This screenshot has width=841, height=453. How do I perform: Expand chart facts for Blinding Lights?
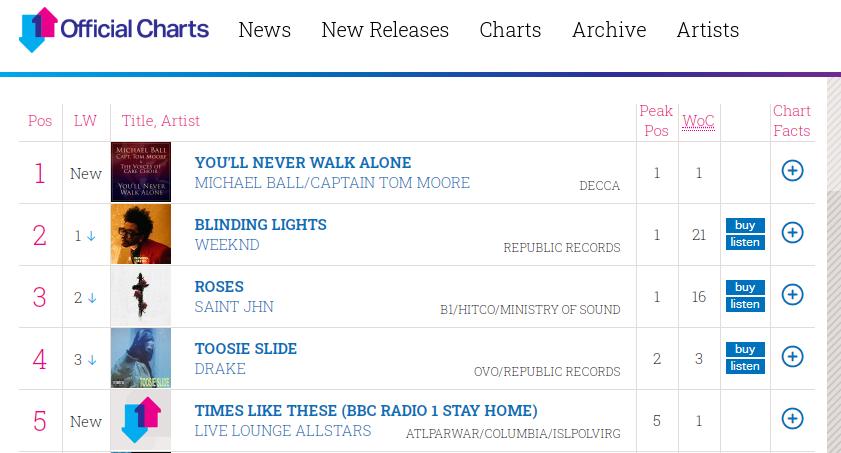pos(792,233)
